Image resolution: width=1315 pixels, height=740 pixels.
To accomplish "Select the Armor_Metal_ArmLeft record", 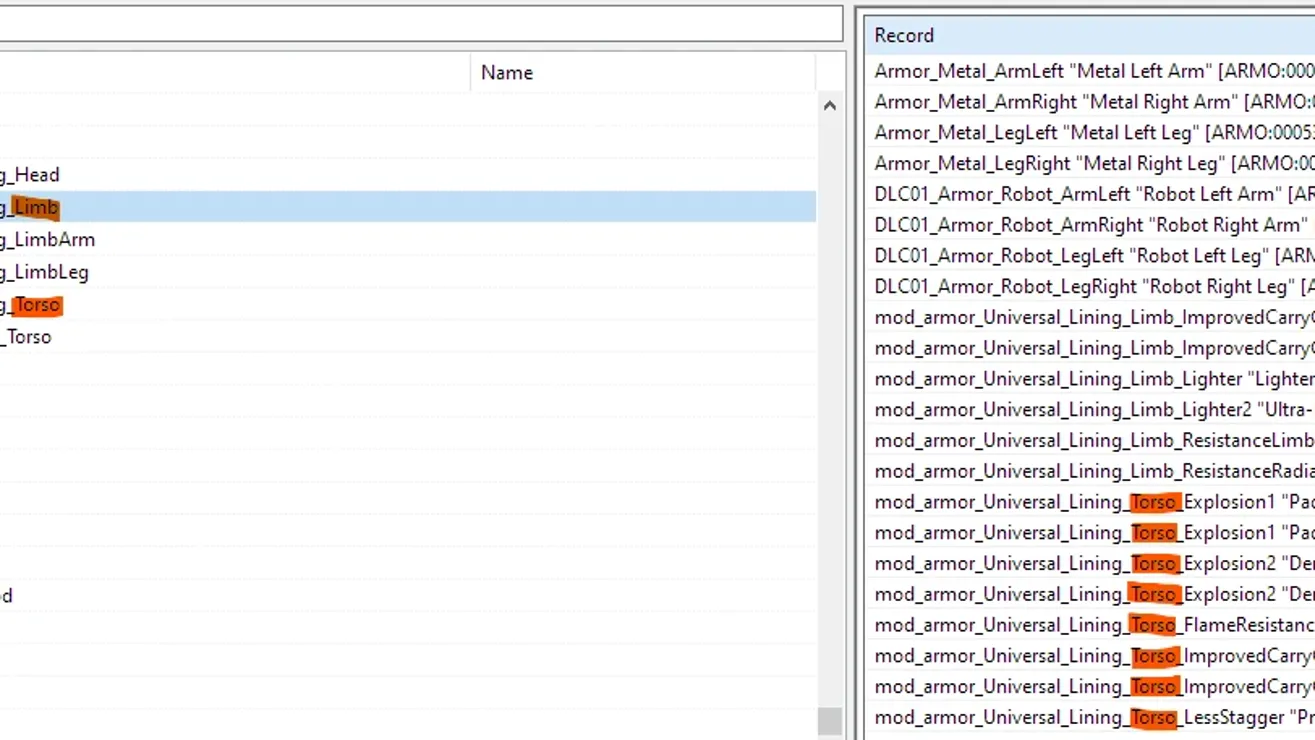I will pyautogui.click(x=1090, y=71).
